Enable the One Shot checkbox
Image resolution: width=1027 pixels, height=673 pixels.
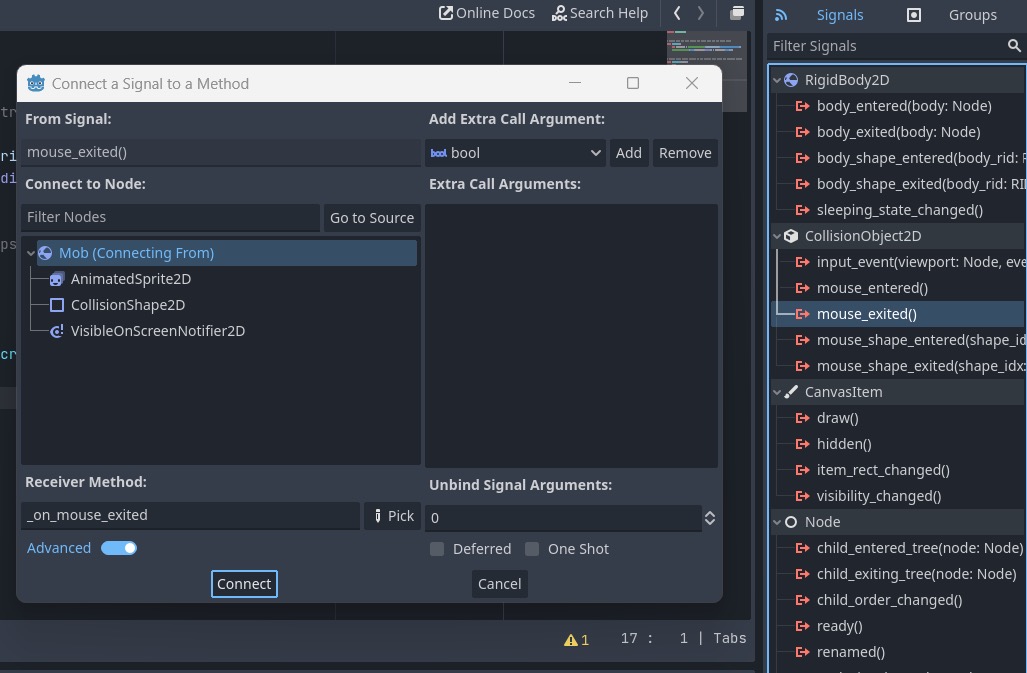(532, 549)
